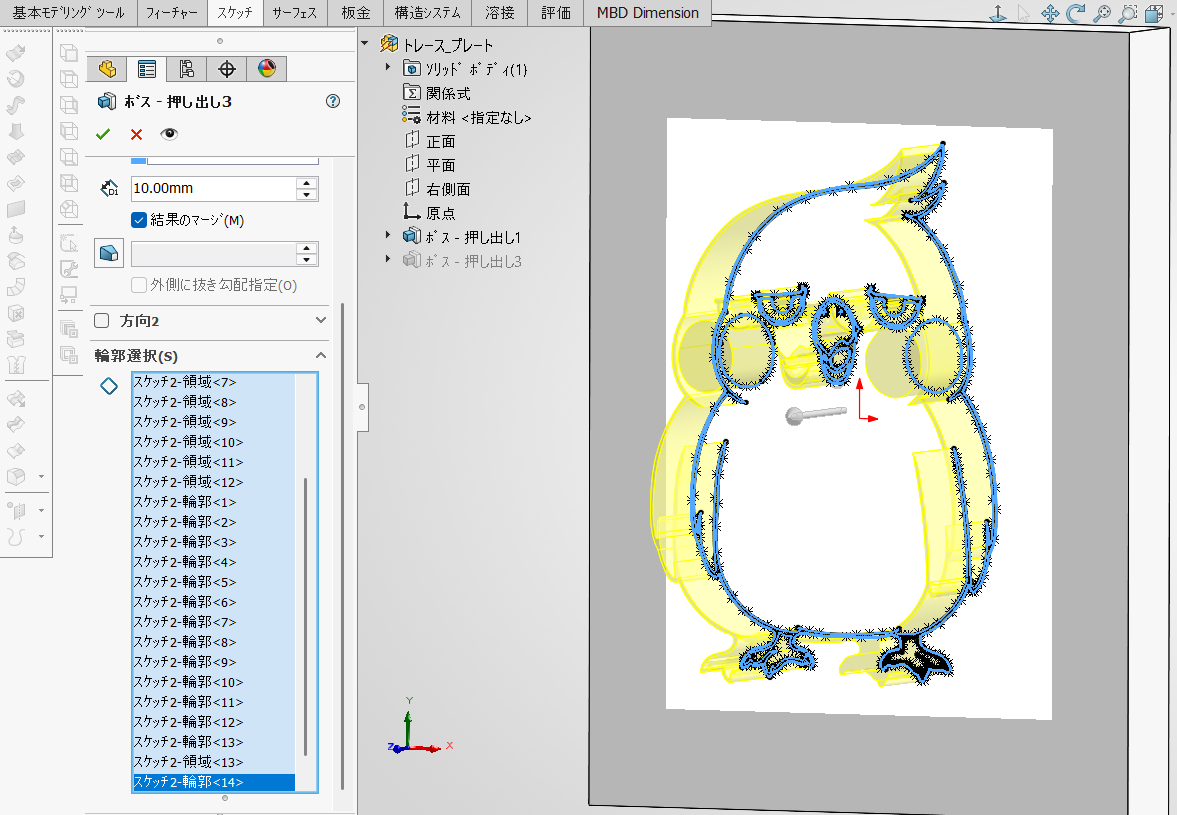Expand the ボス - 押し出し1 node
This screenshot has width=1177, height=815.
click(x=388, y=236)
